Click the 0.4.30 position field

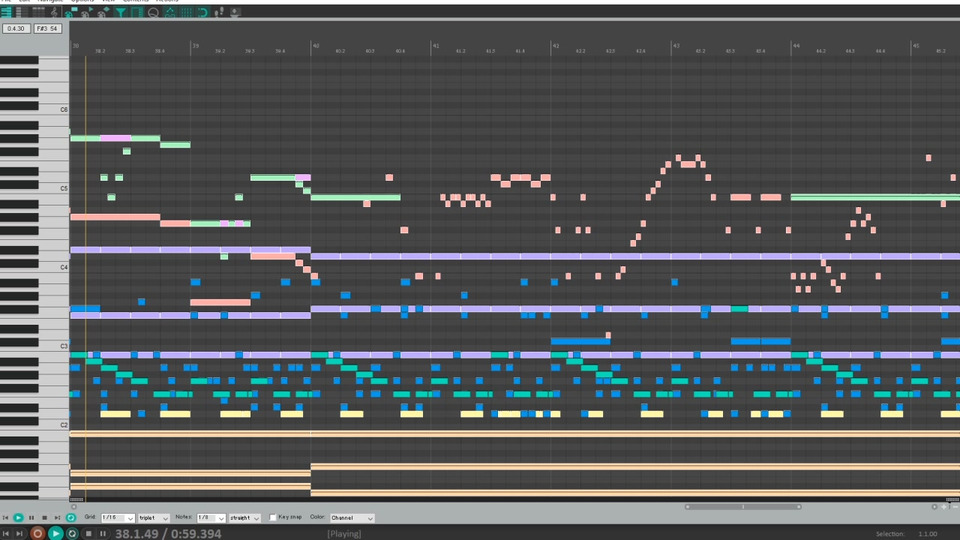click(x=16, y=29)
